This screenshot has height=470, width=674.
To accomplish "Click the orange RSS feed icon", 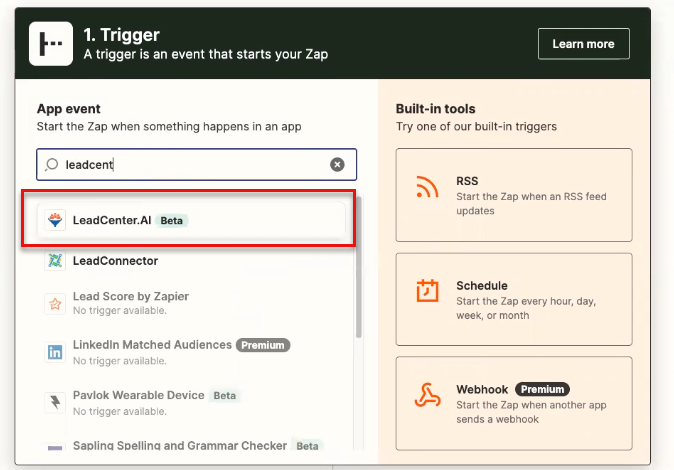I will 427,187.
